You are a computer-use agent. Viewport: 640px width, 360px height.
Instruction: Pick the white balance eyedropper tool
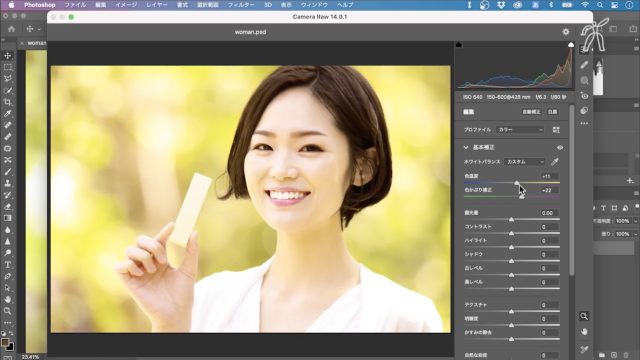(x=554, y=162)
